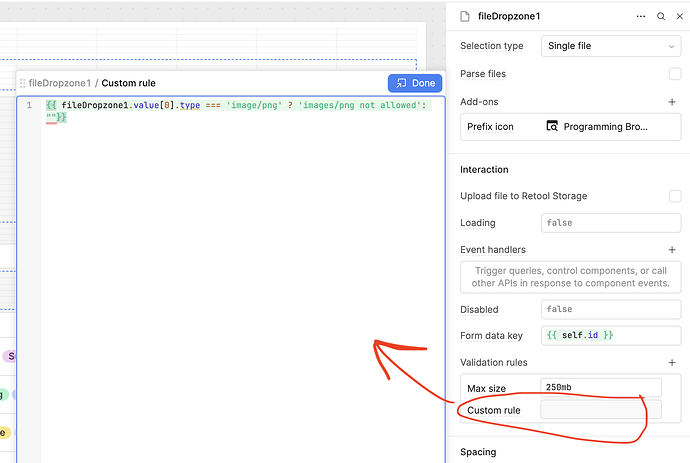690x463 pixels.
Task: Click the Done button in code editor
Action: tap(414, 83)
